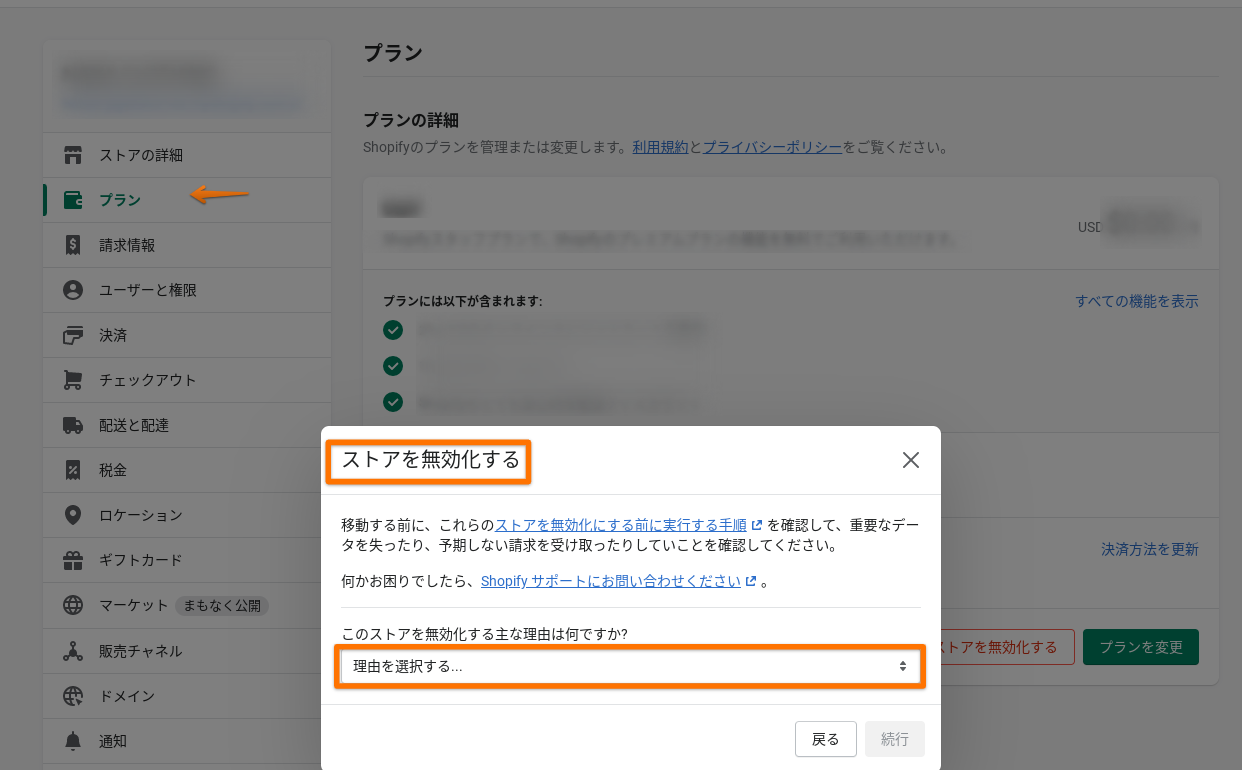The width and height of the screenshot is (1242, 770).
Task: Open 税金 settings in the sidebar
Action: click(187, 470)
